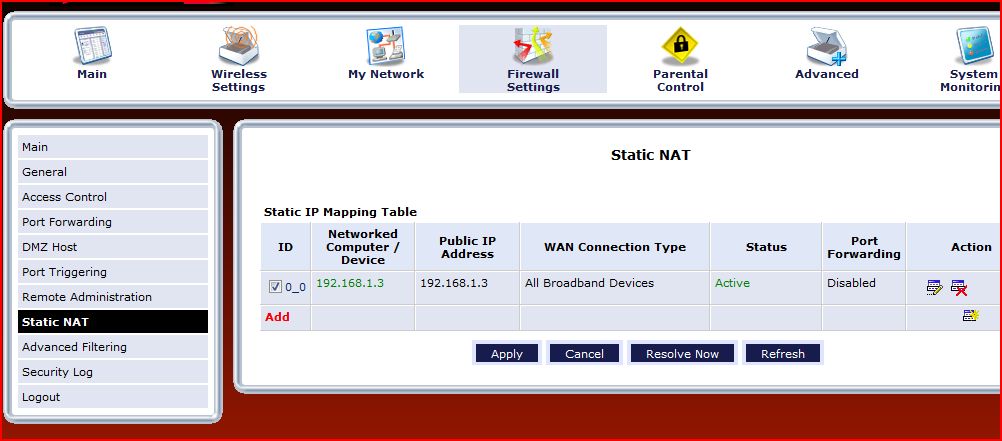Click the Public IP Address column header
1002x441 pixels.
[x=466, y=247]
